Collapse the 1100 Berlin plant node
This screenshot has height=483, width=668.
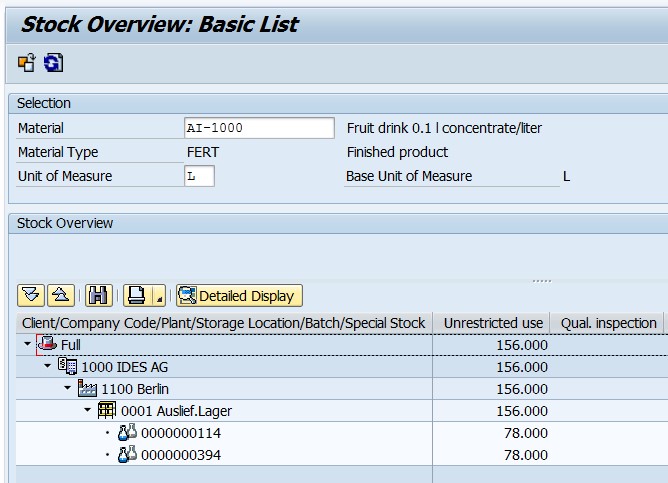[67, 388]
